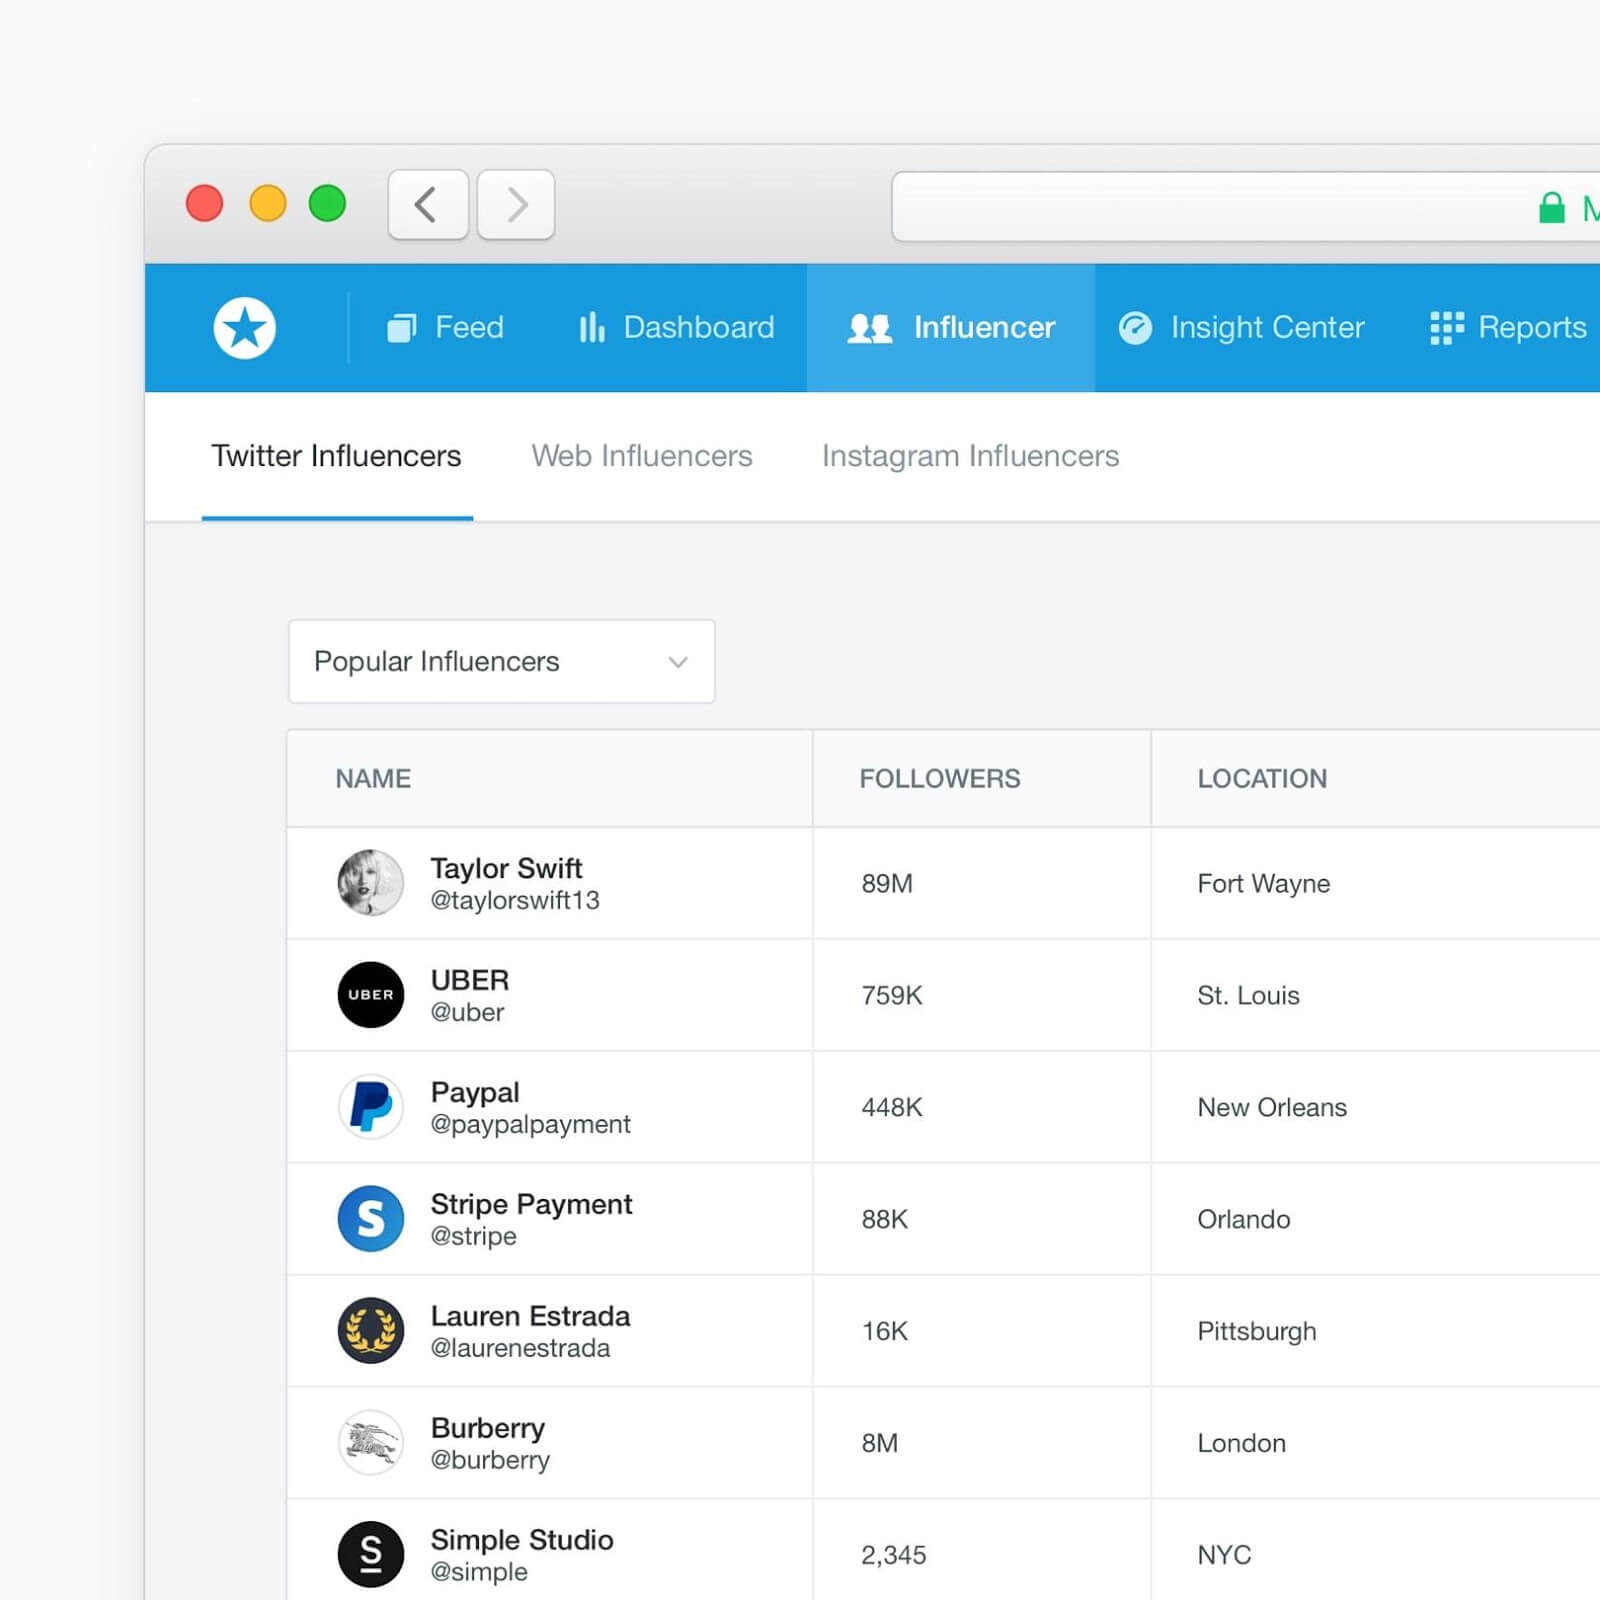Click the Feed stacked-pages icon
1600x1600 pixels.
tap(401, 327)
